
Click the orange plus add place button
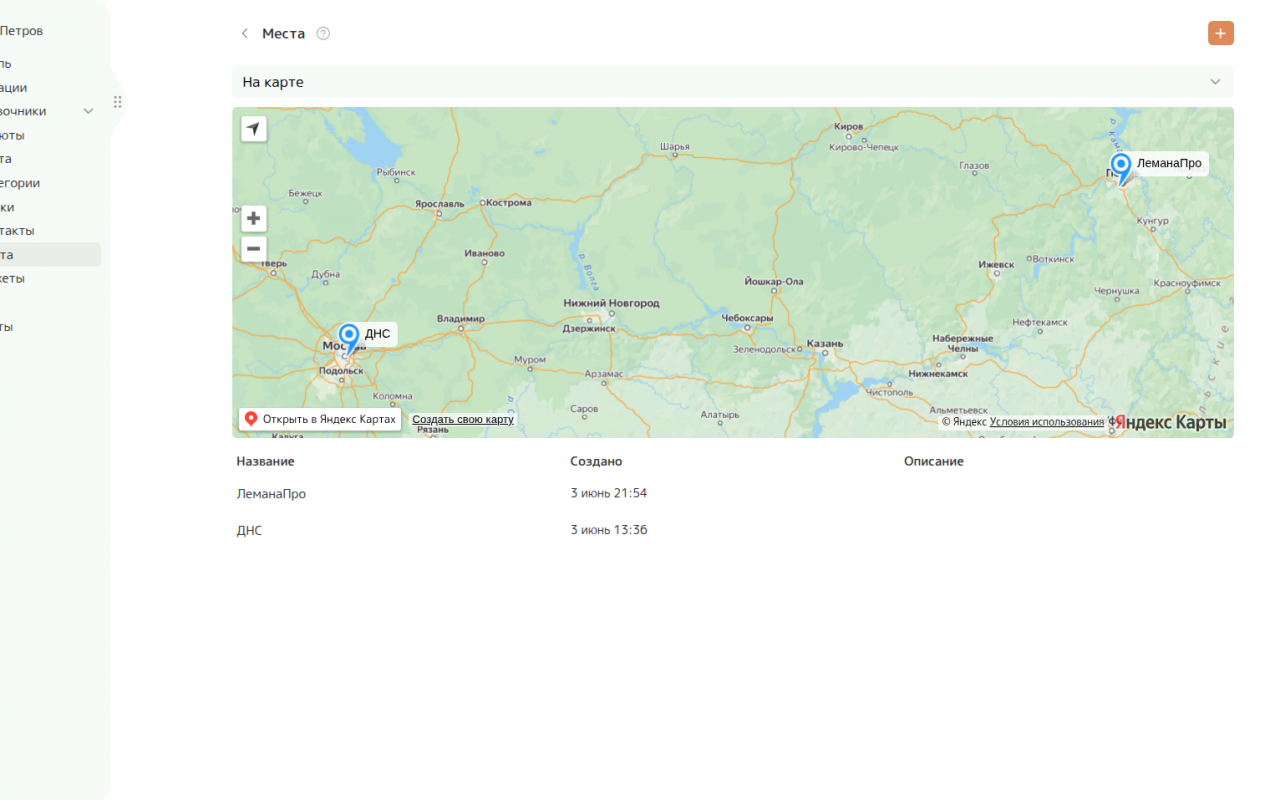point(1220,33)
